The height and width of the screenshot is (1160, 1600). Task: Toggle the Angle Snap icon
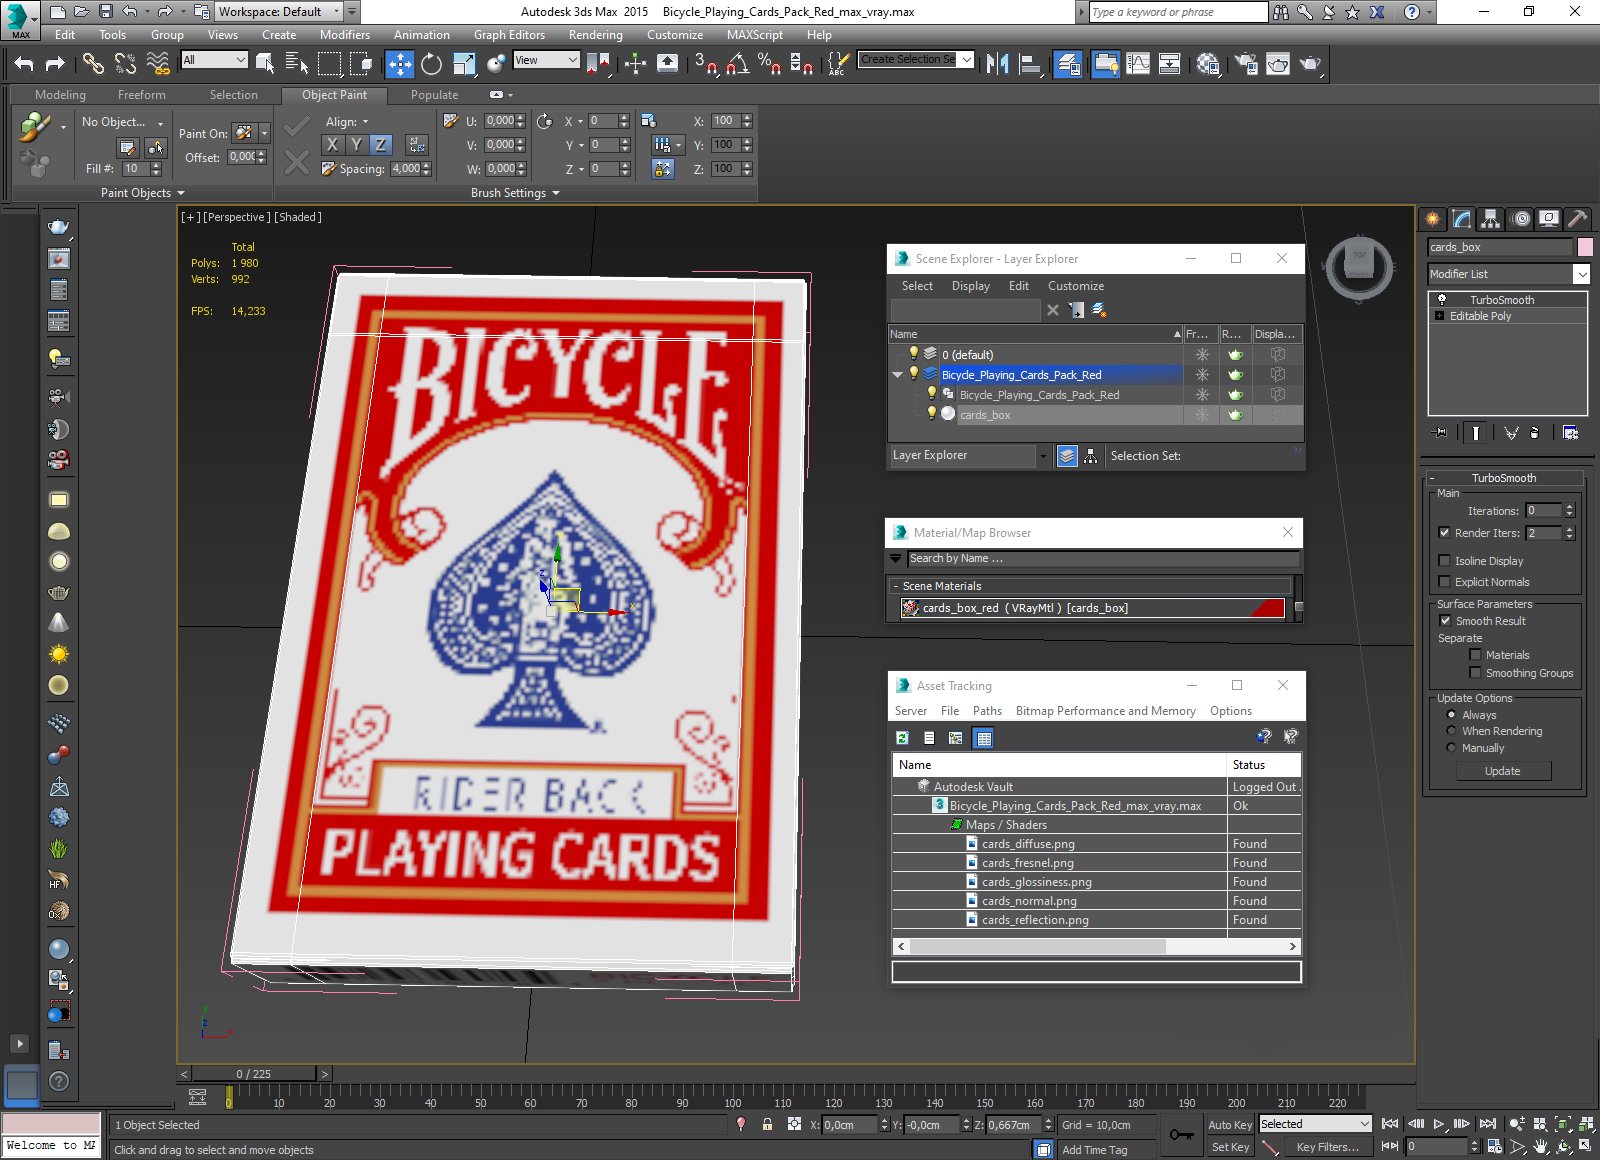click(x=738, y=64)
